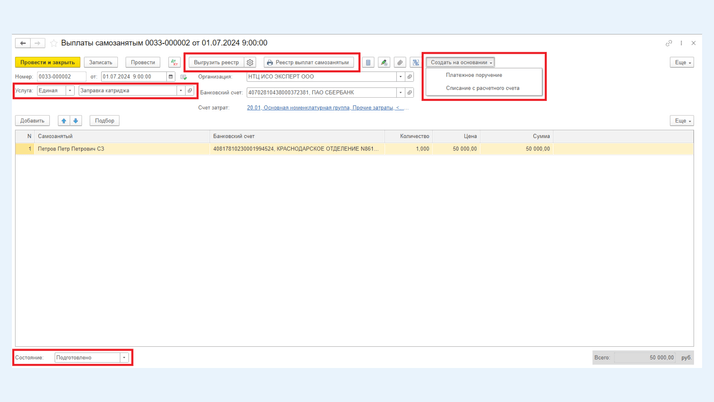The image size is (714, 402).
Task: Select the Петров Петр Петрович table row
Action: (120, 149)
